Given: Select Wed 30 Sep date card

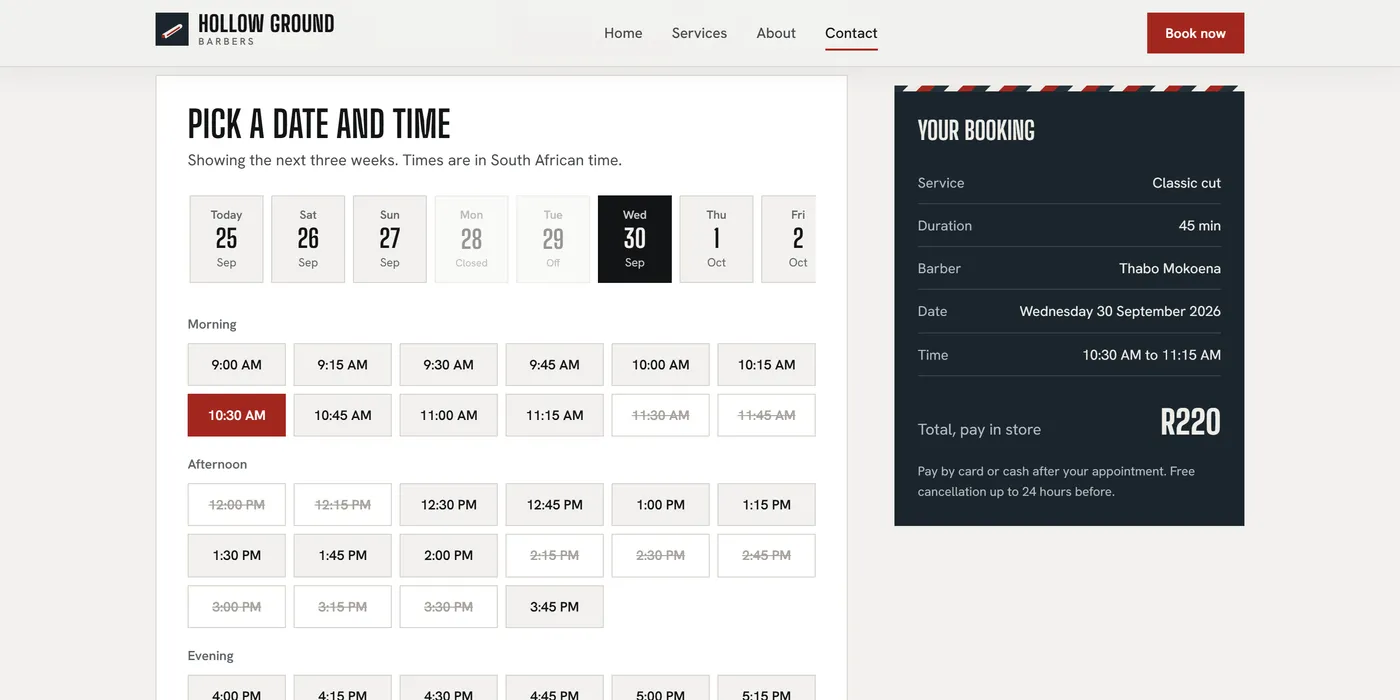Looking at the screenshot, I should 635,239.
